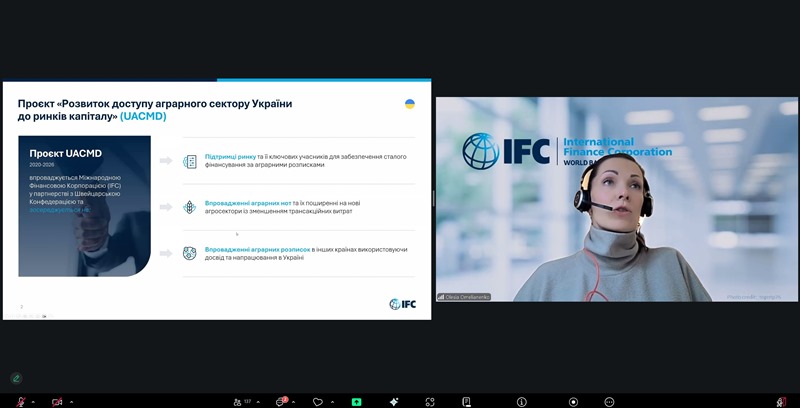Open video options arrow beside camera

tap(71, 402)
